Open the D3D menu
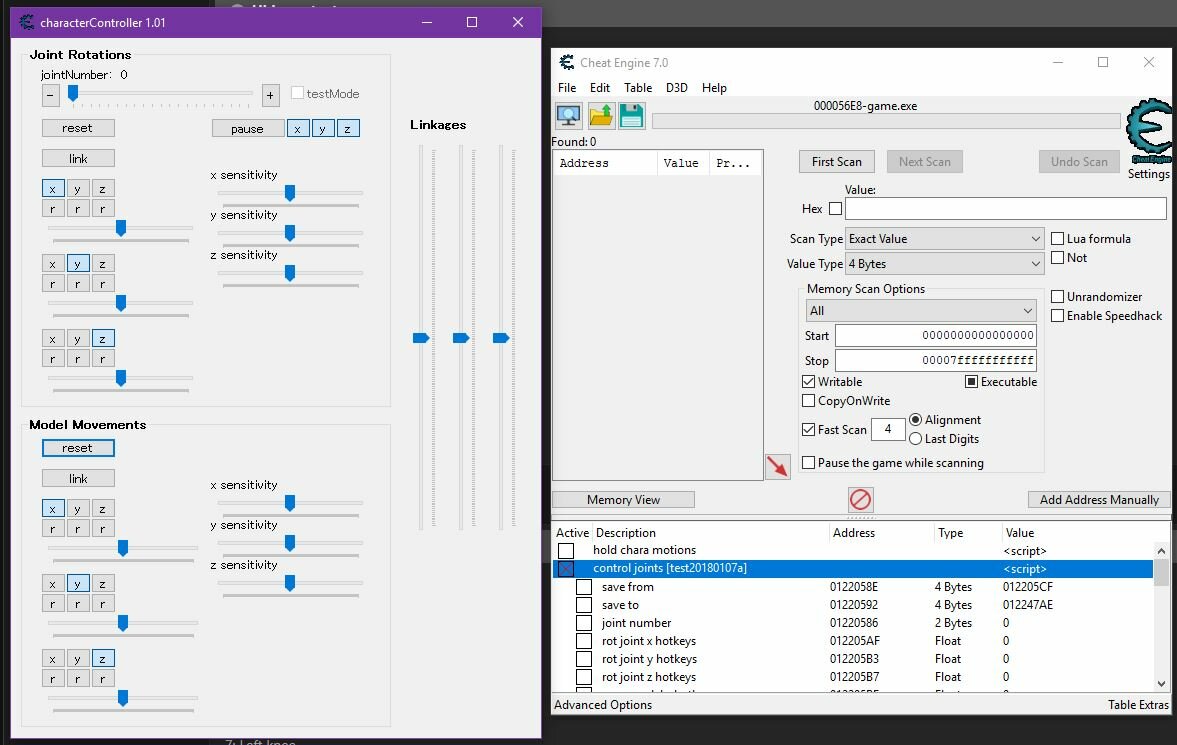The image size is (1177, 745). click(676, 88)
